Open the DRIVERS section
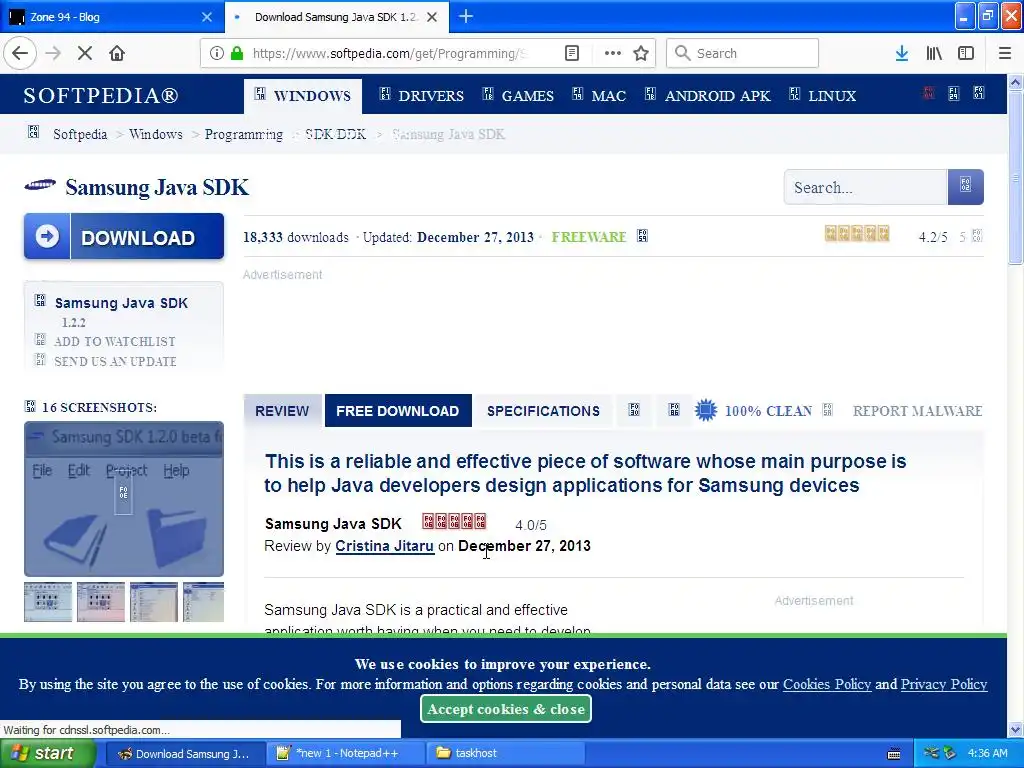Screen dimensions: 1024x768 point(422,96)
